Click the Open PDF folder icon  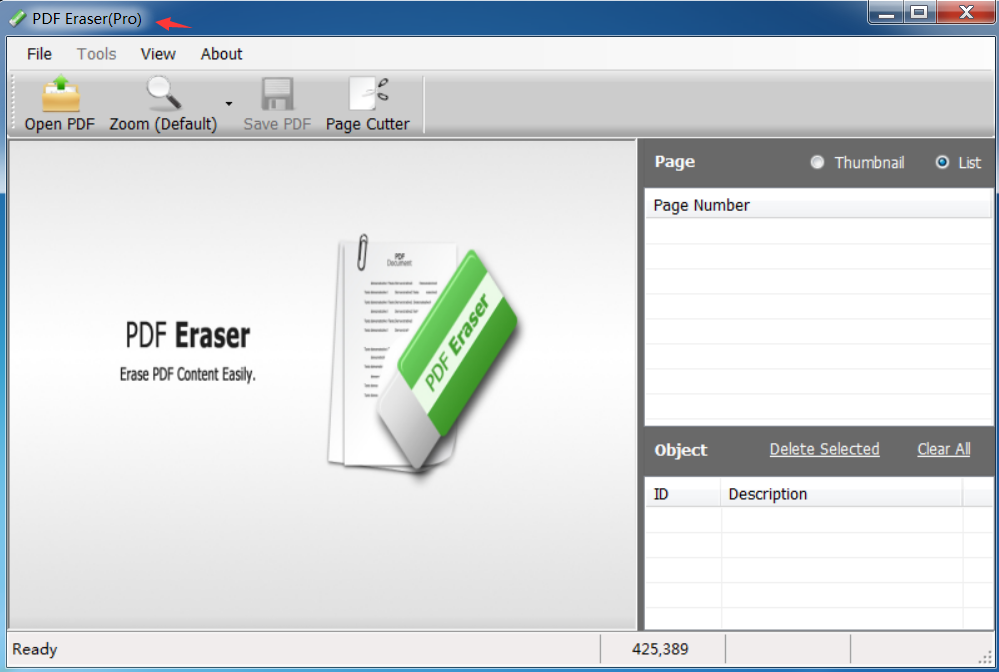61,94
